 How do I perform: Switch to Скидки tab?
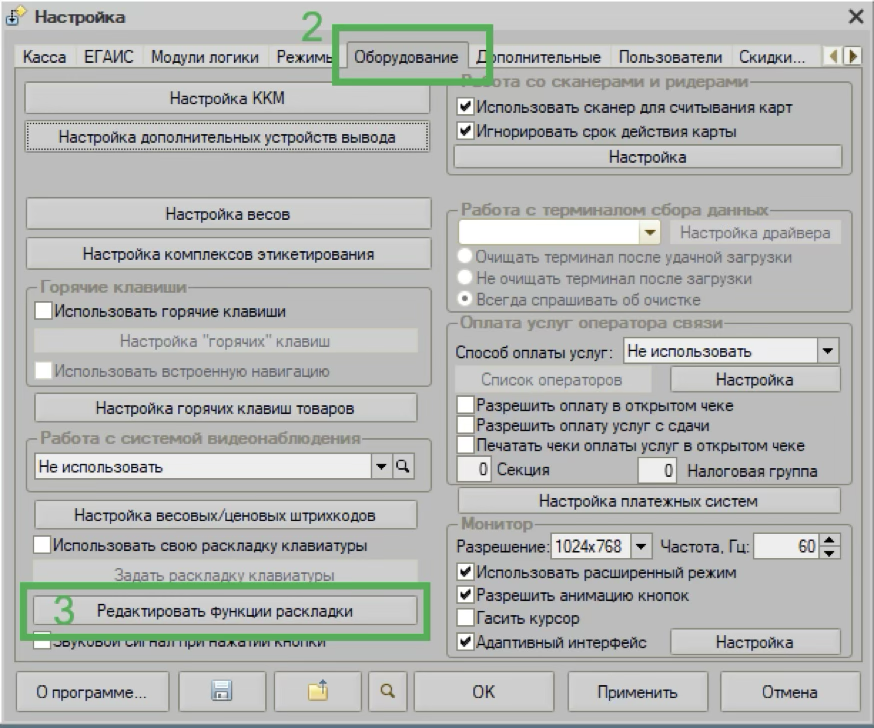pos(772,57)
